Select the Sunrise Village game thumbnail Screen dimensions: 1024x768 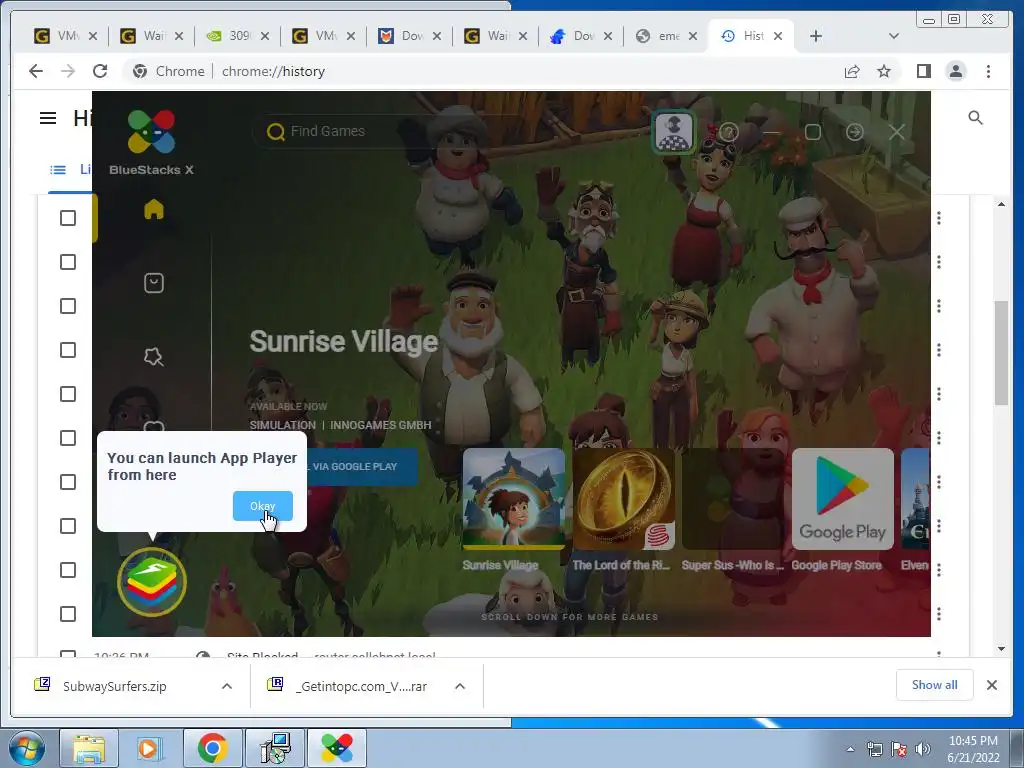point(514,499)
